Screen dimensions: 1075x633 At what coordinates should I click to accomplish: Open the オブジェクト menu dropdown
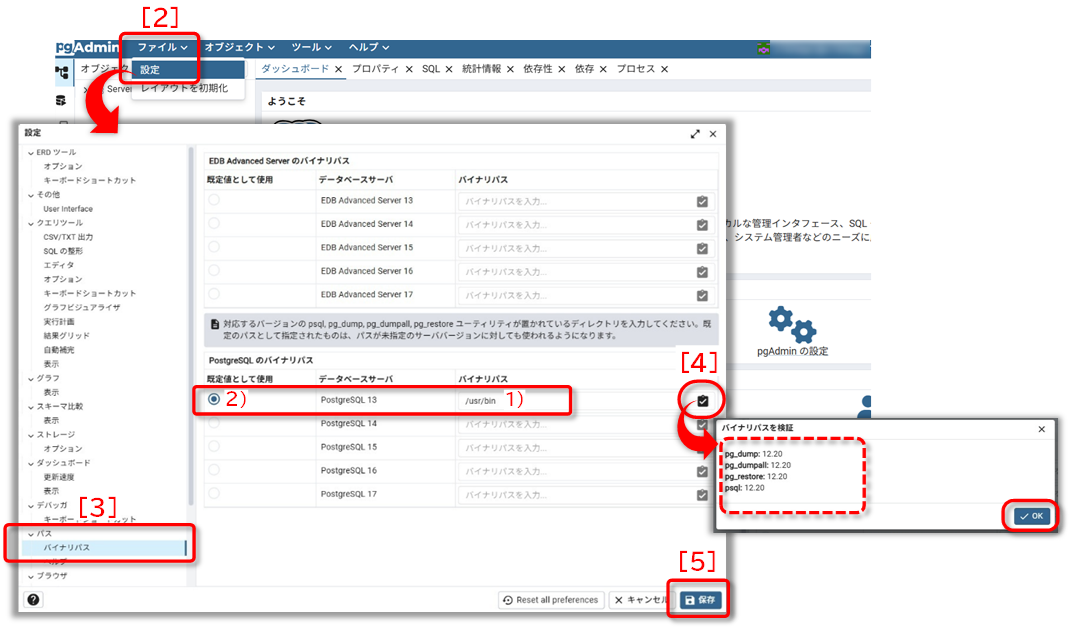240,47
